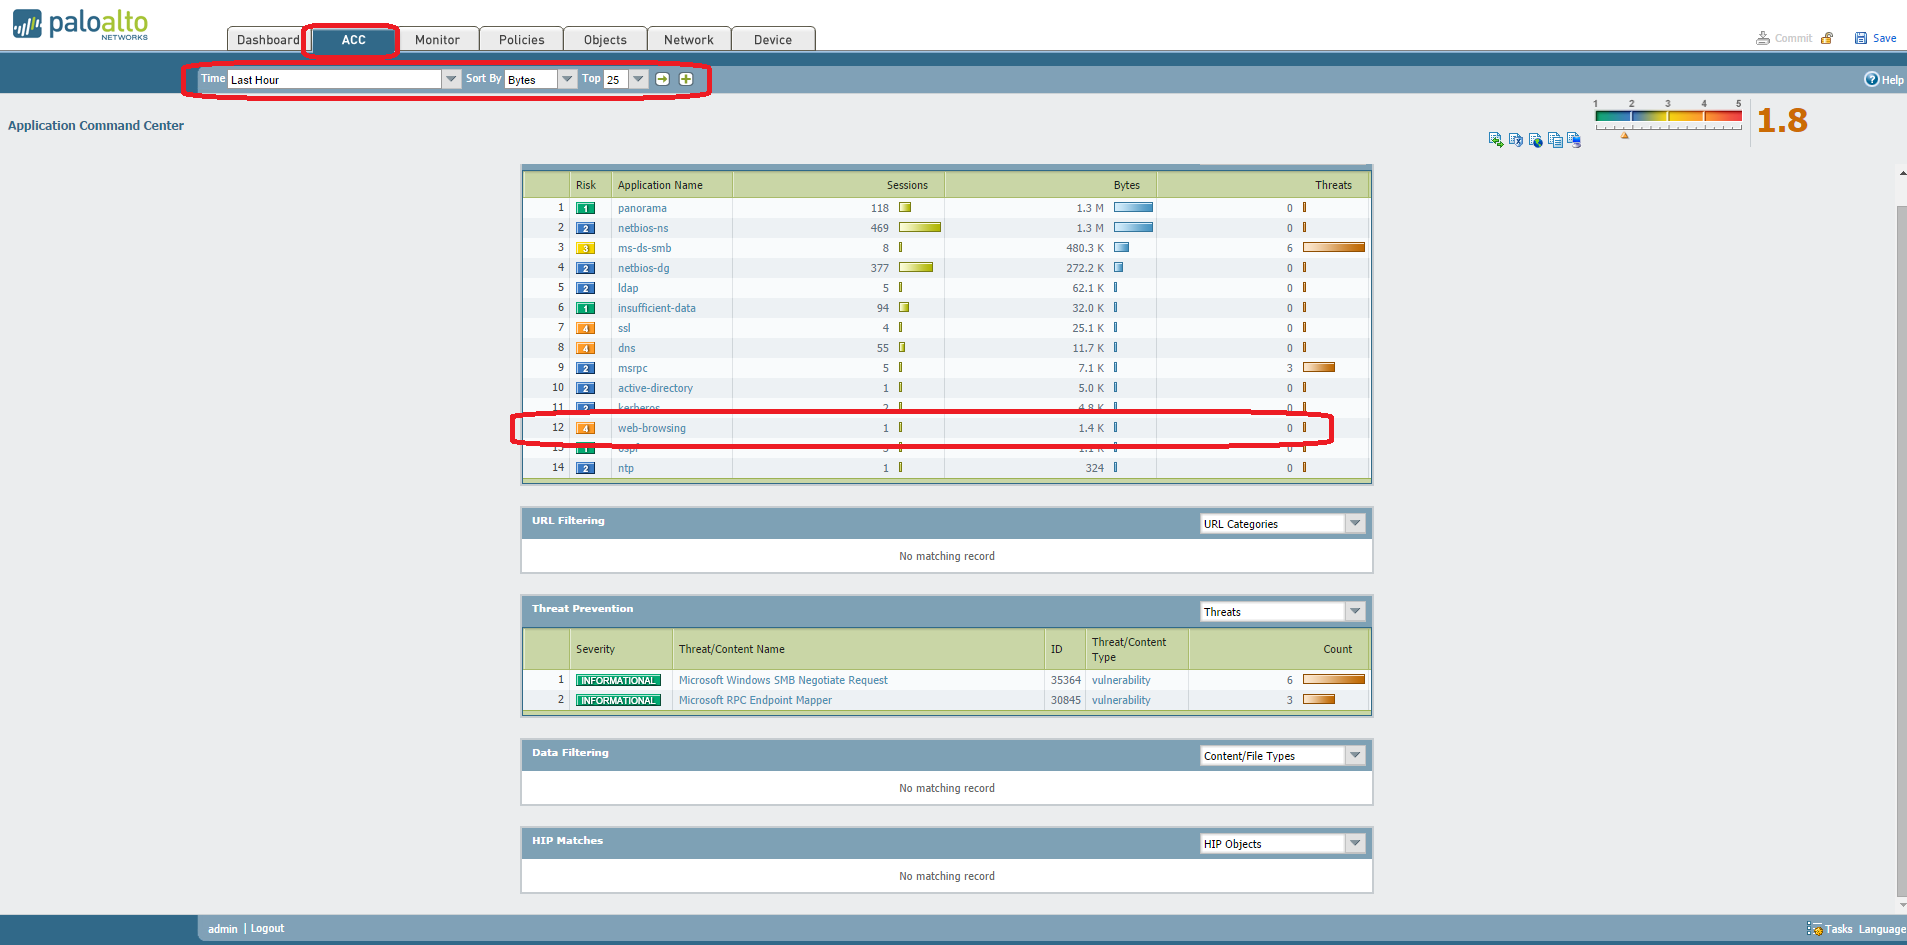This screenshot has height=945, width=1907.
Task: Click the Help question mark icon
Action: pyautogui.click(x=1871, y=79)
